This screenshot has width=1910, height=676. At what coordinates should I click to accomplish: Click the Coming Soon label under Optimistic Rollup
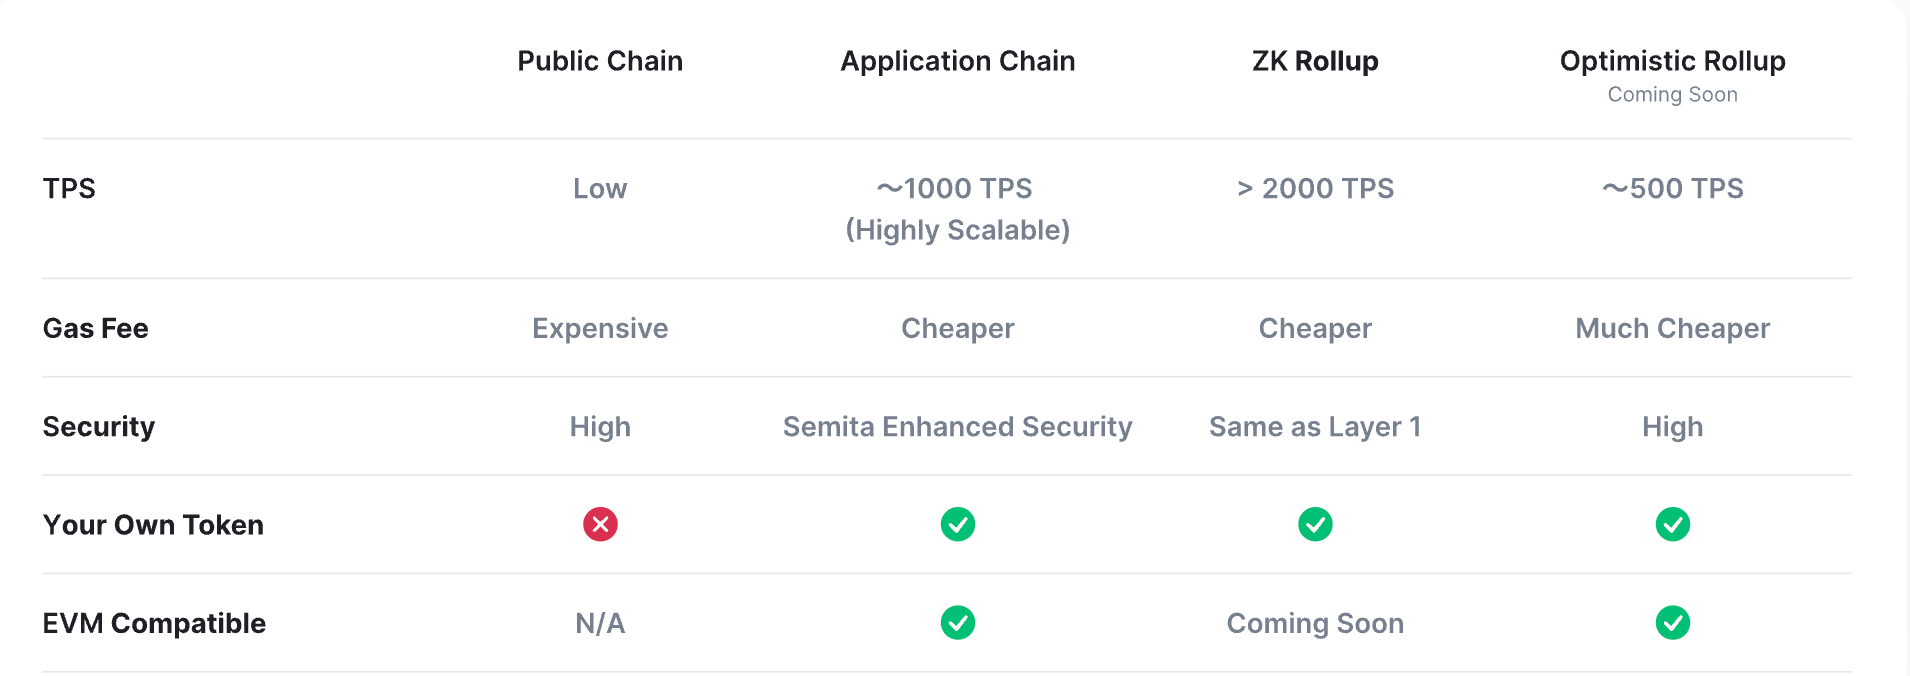tap(1672, 95)
